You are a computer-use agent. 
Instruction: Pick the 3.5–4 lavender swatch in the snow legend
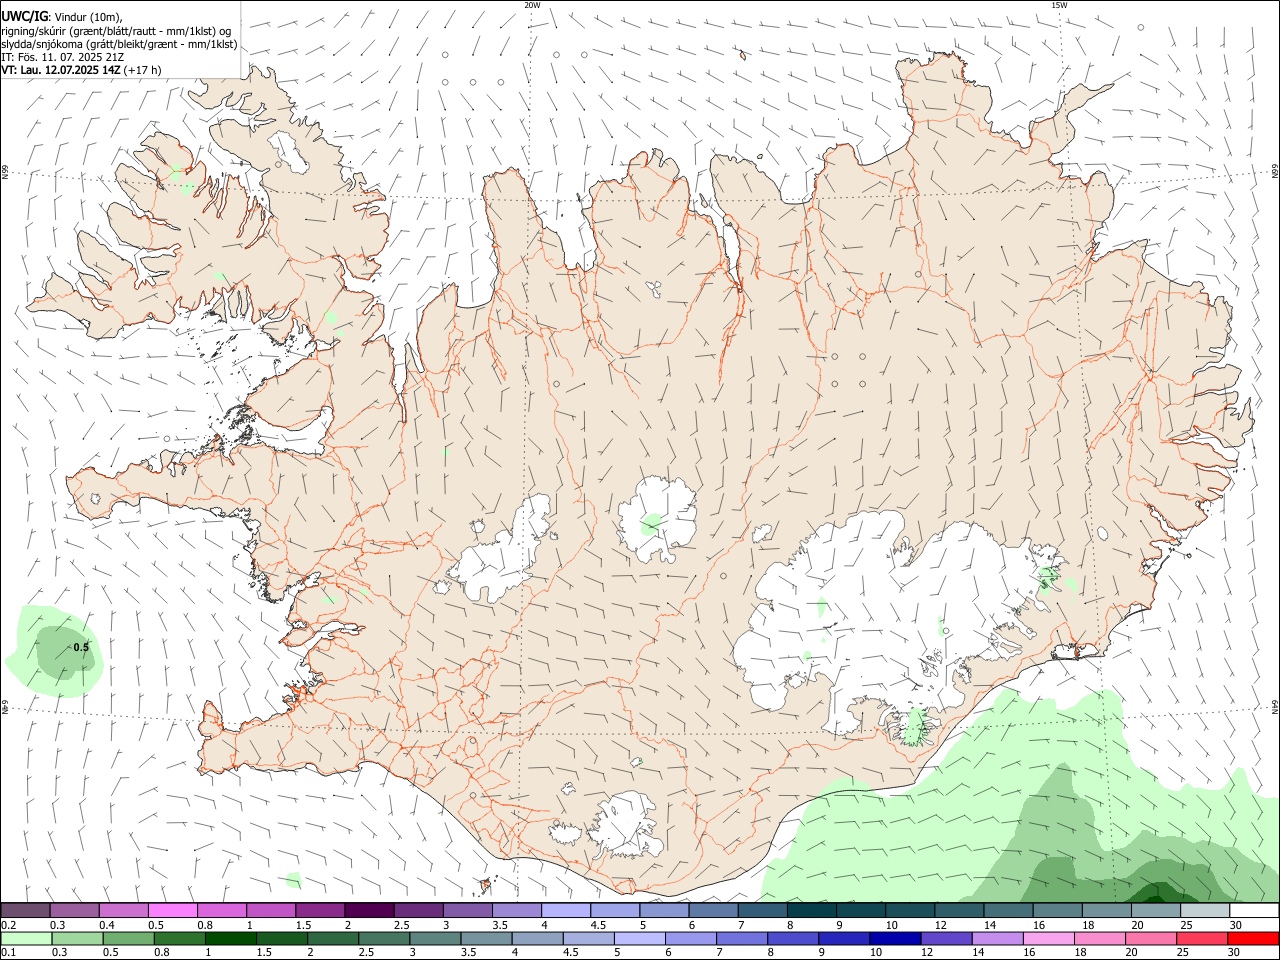coord(517,910)
